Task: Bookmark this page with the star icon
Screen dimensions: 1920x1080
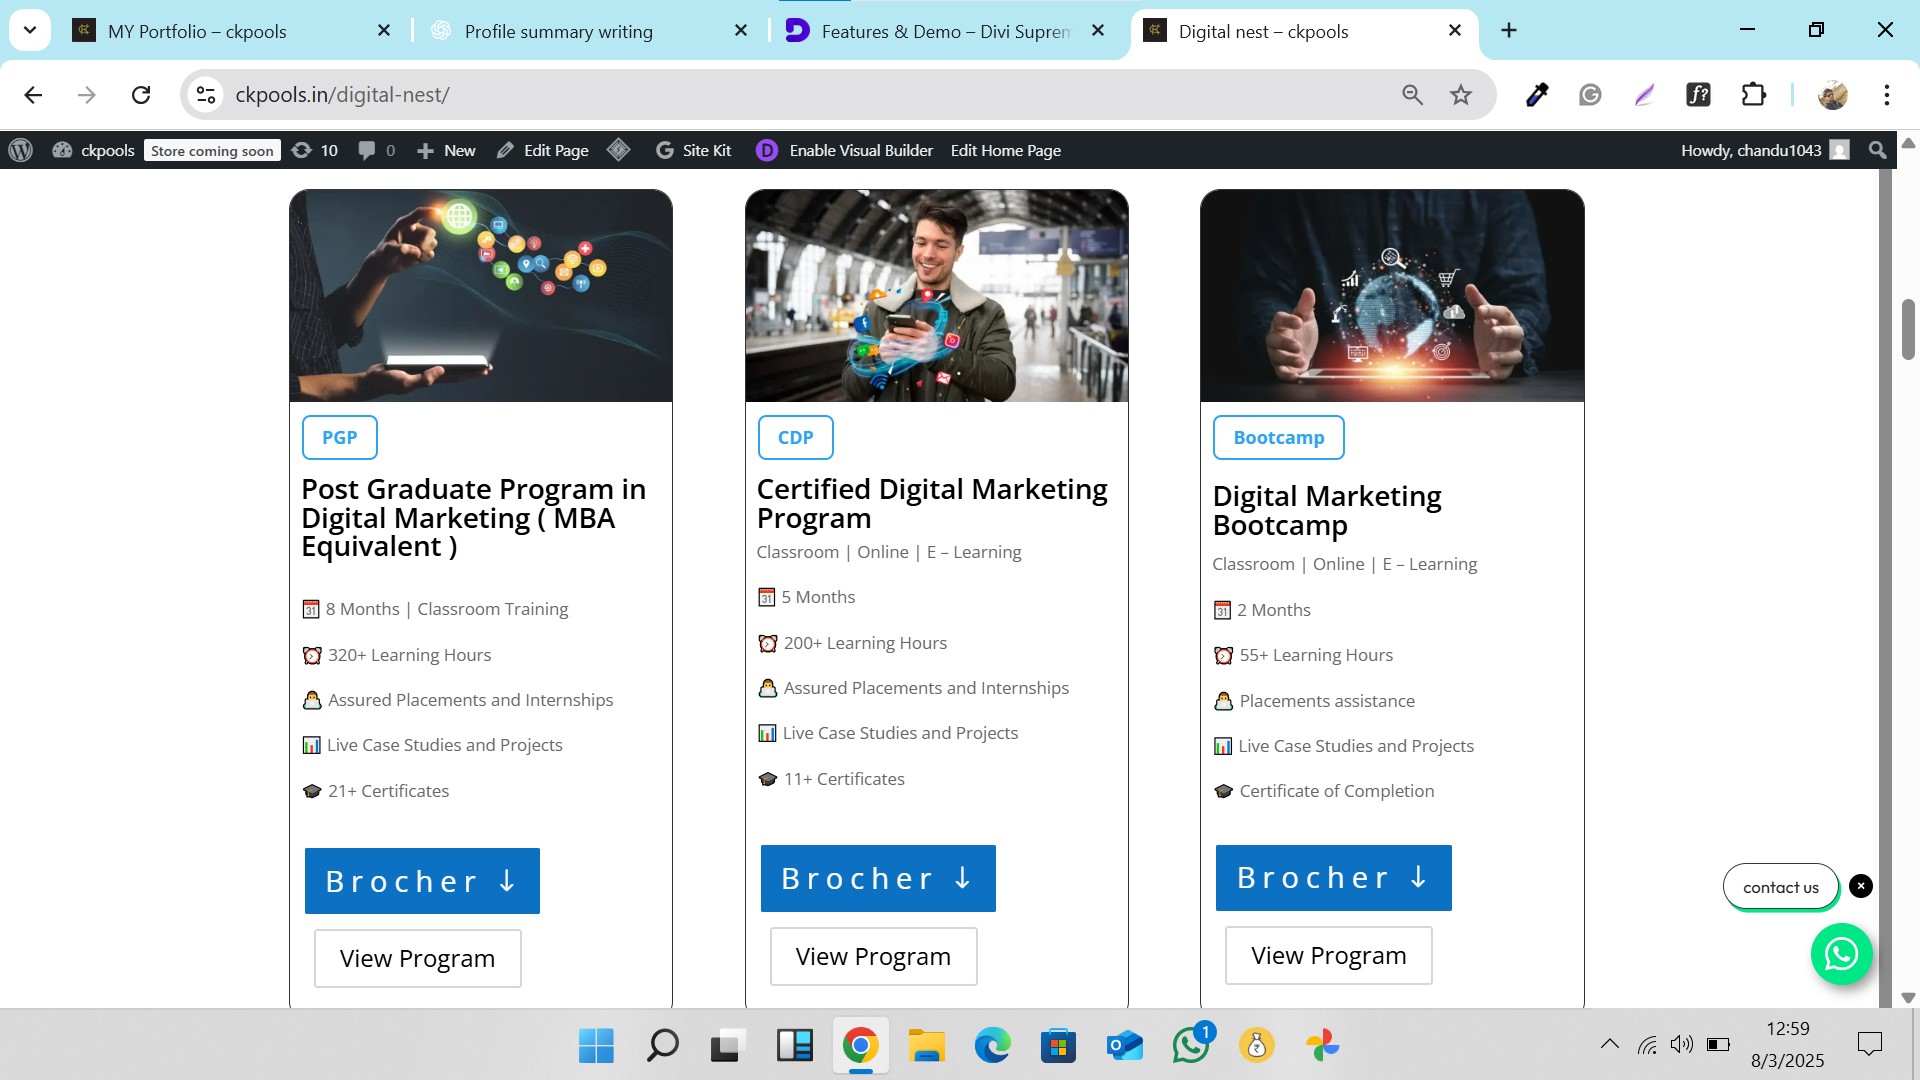Action: click(1461, 95)
